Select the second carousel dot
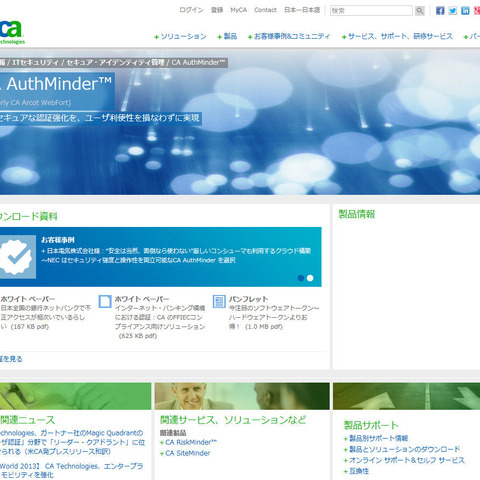 [x=310, y=278]
